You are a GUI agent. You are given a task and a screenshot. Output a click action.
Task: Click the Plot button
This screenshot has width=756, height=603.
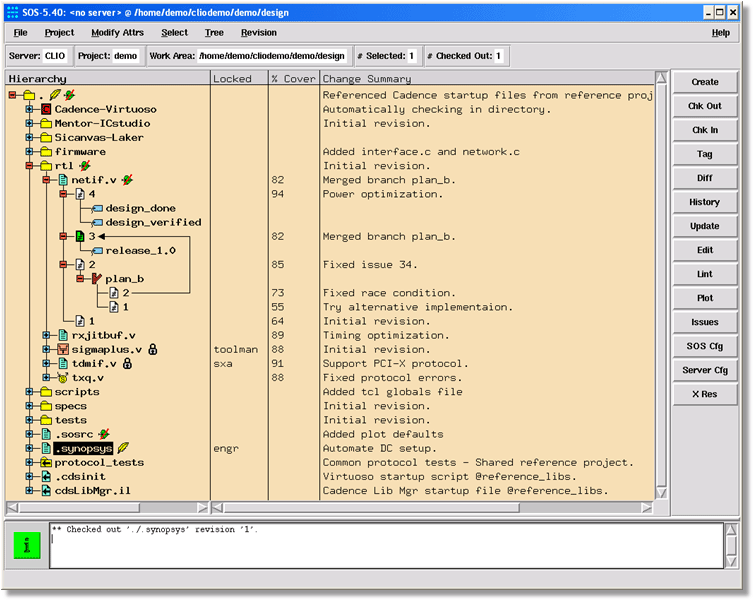(705, 298)
